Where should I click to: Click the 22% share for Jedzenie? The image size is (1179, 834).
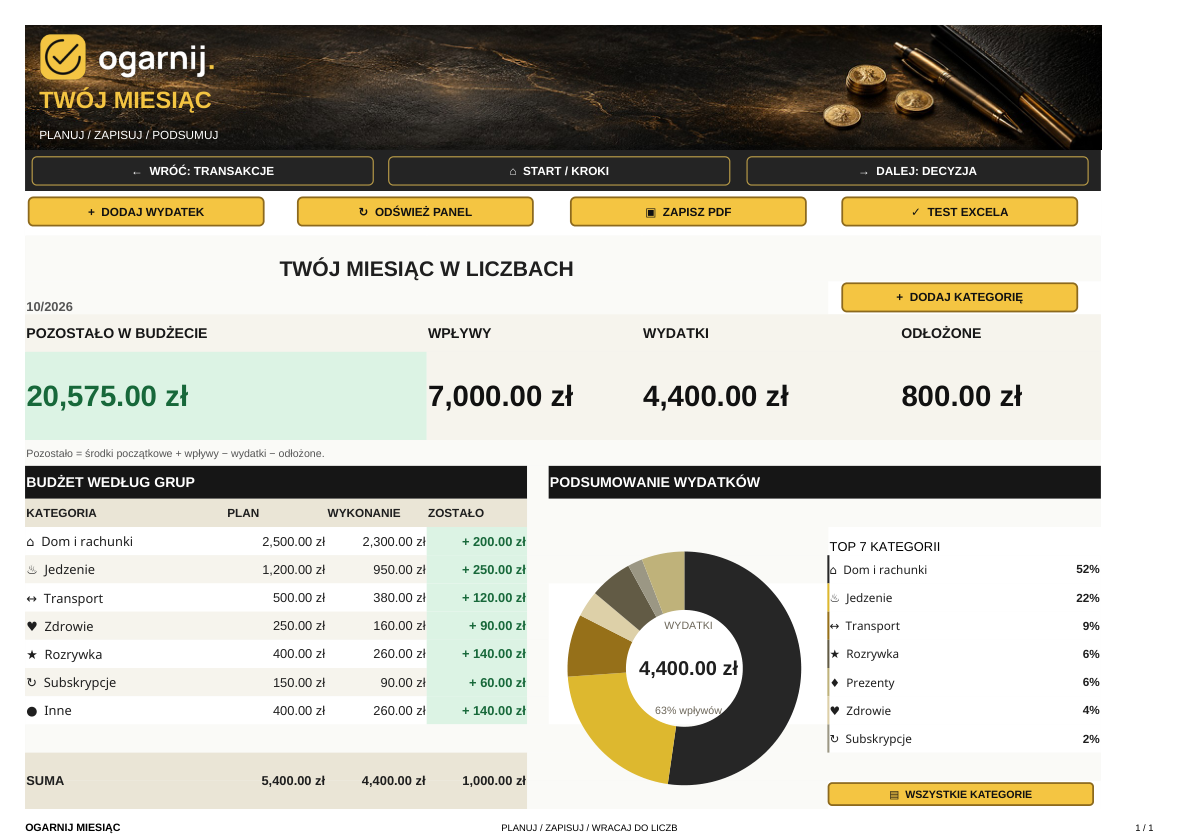click(1087, 598)
